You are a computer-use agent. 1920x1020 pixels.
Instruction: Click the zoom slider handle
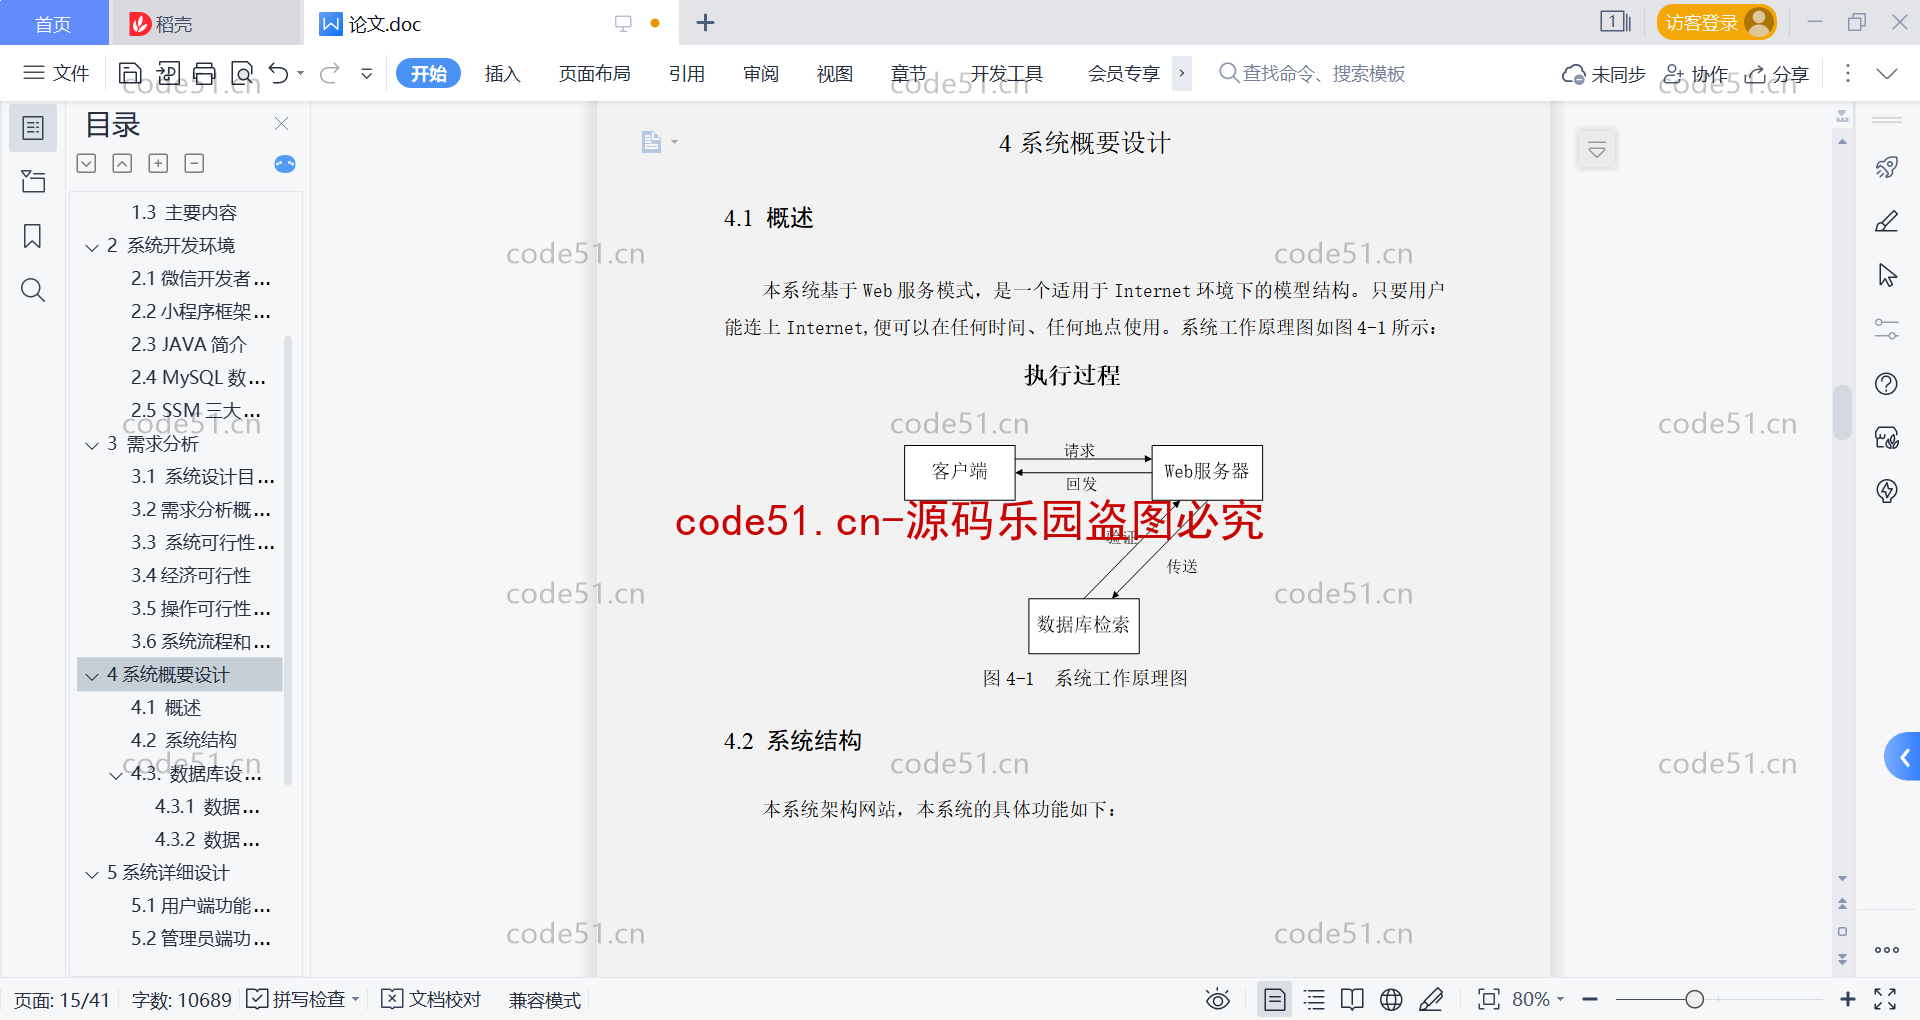[x=1694, y=999]
